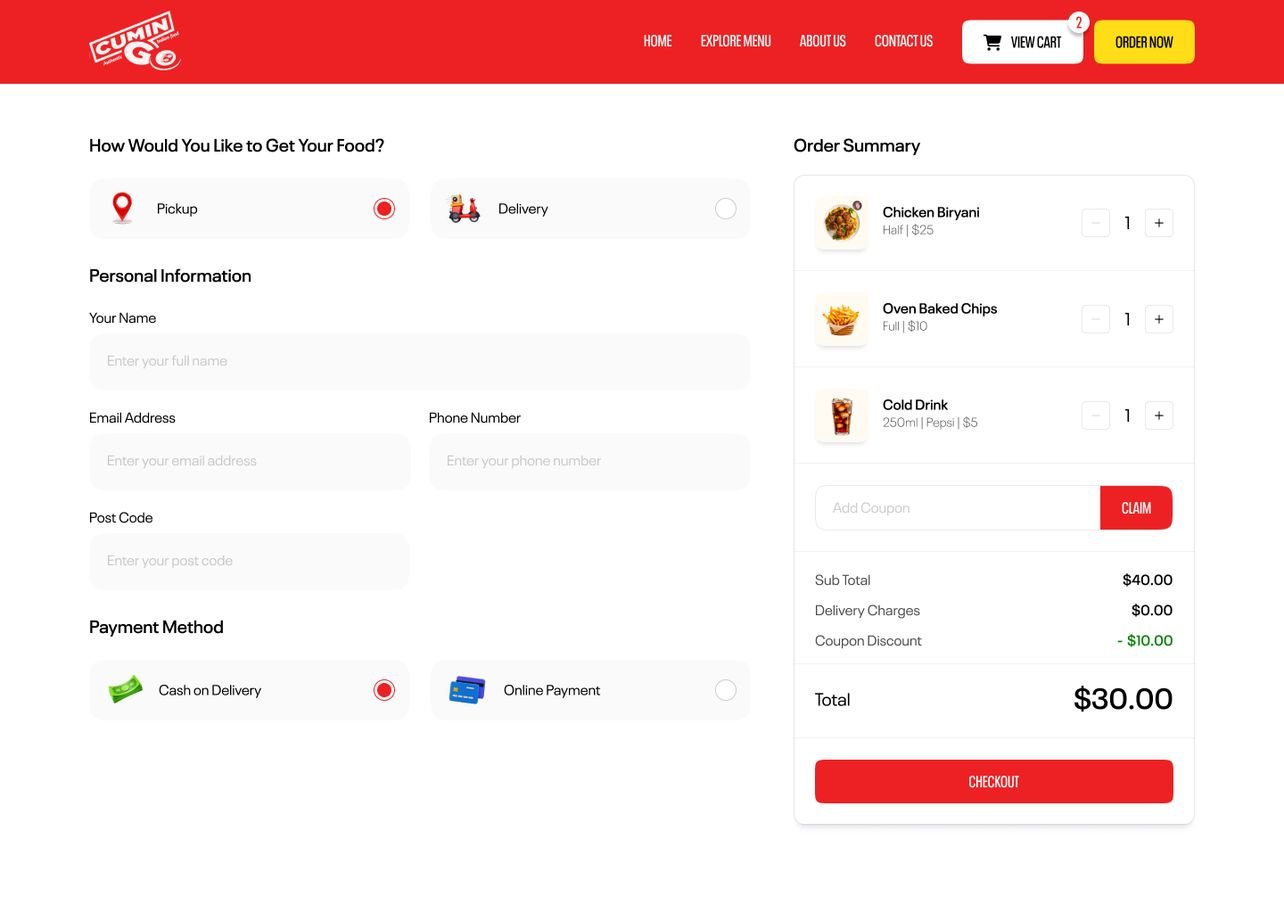
Task: Focus the Add Coupon input field
Action: [x=958, y=508]
